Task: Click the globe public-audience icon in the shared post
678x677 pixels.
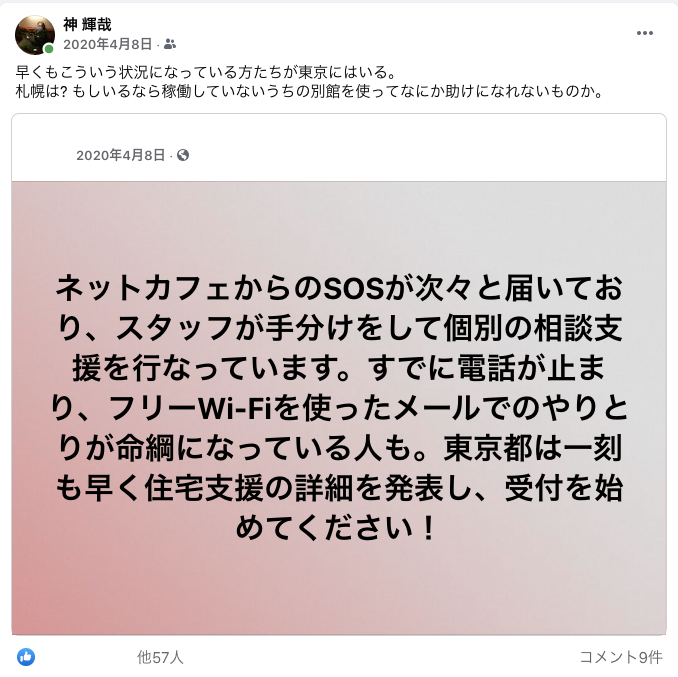Action: (x=183, y=155)
